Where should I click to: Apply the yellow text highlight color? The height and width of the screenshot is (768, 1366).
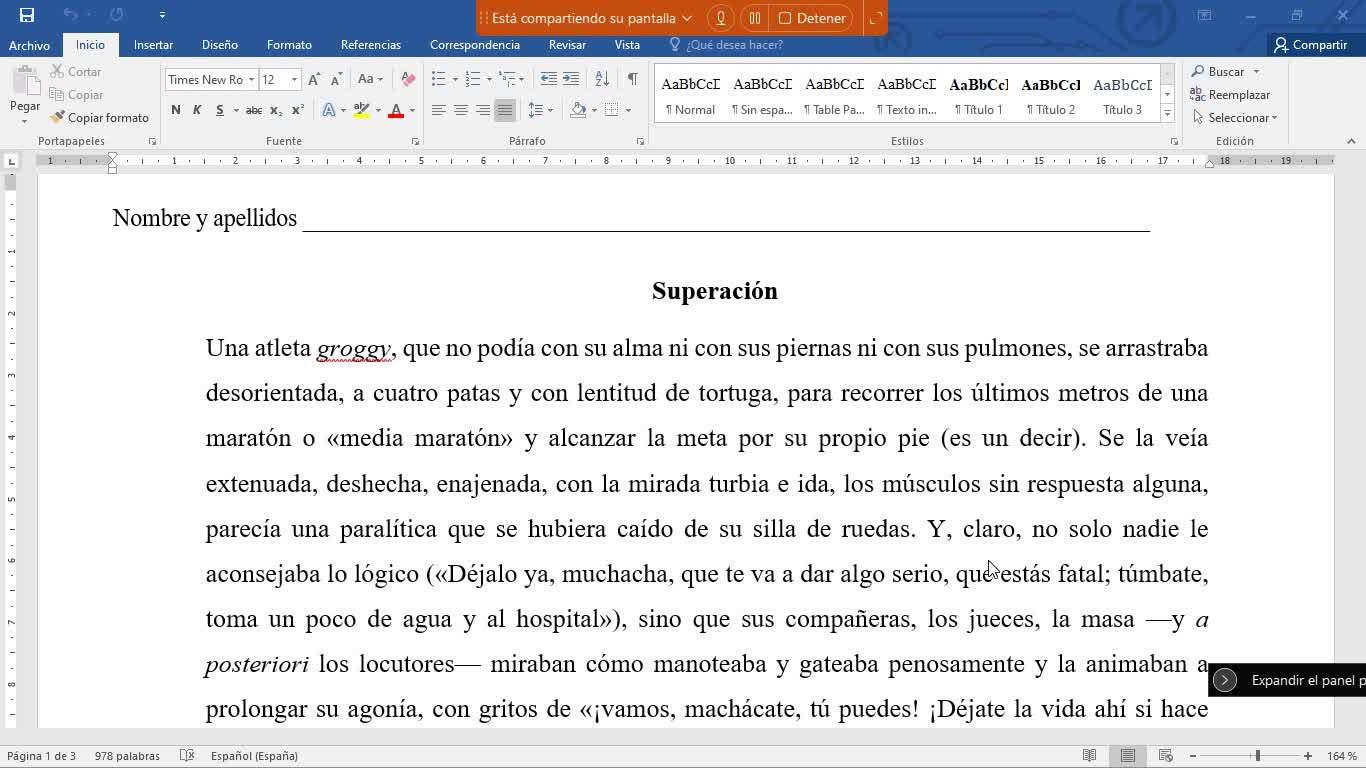click(x=362, y=110)
